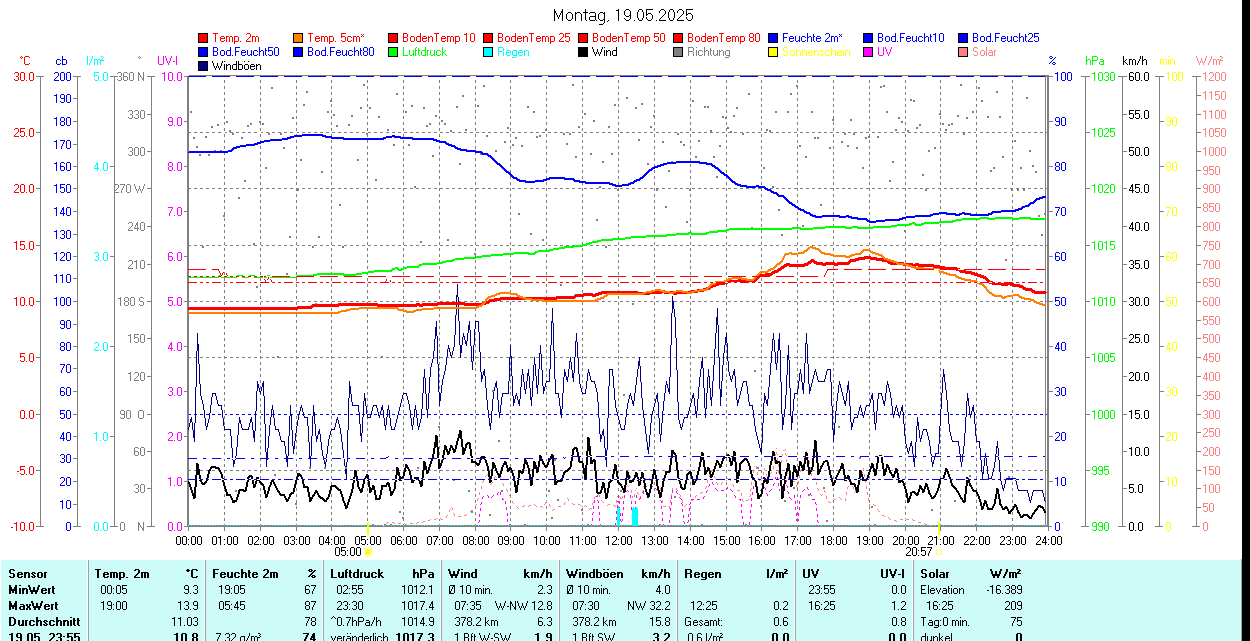Click the MaxWert row label

(33, 606)
